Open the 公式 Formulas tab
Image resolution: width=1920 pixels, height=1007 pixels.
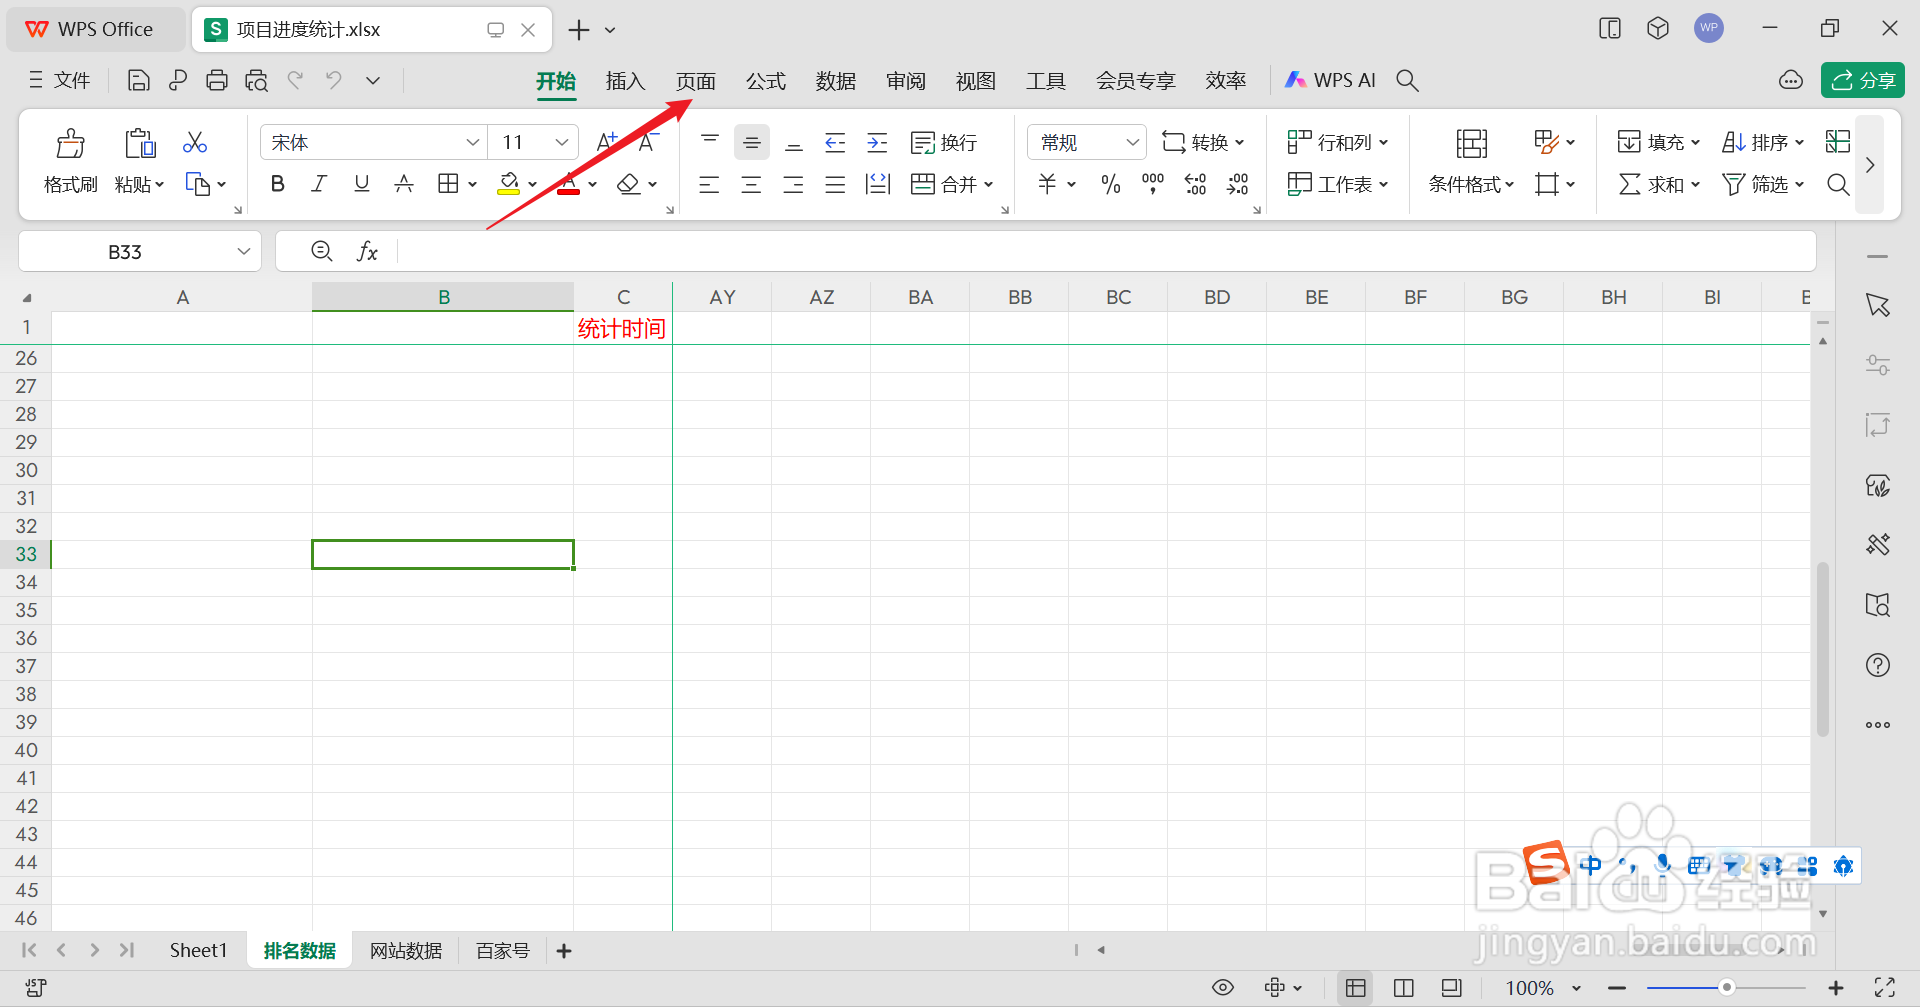(766, 81)
